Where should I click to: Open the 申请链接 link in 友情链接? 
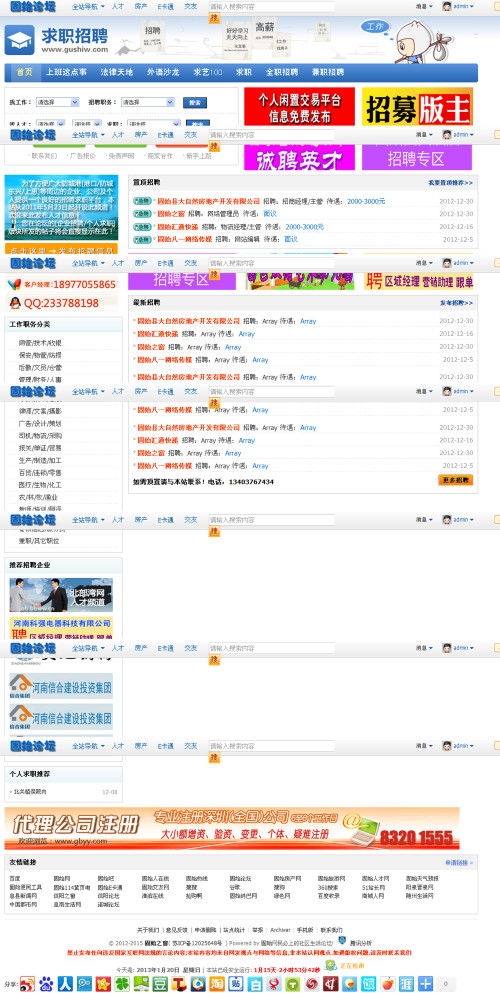coord(459,863)
